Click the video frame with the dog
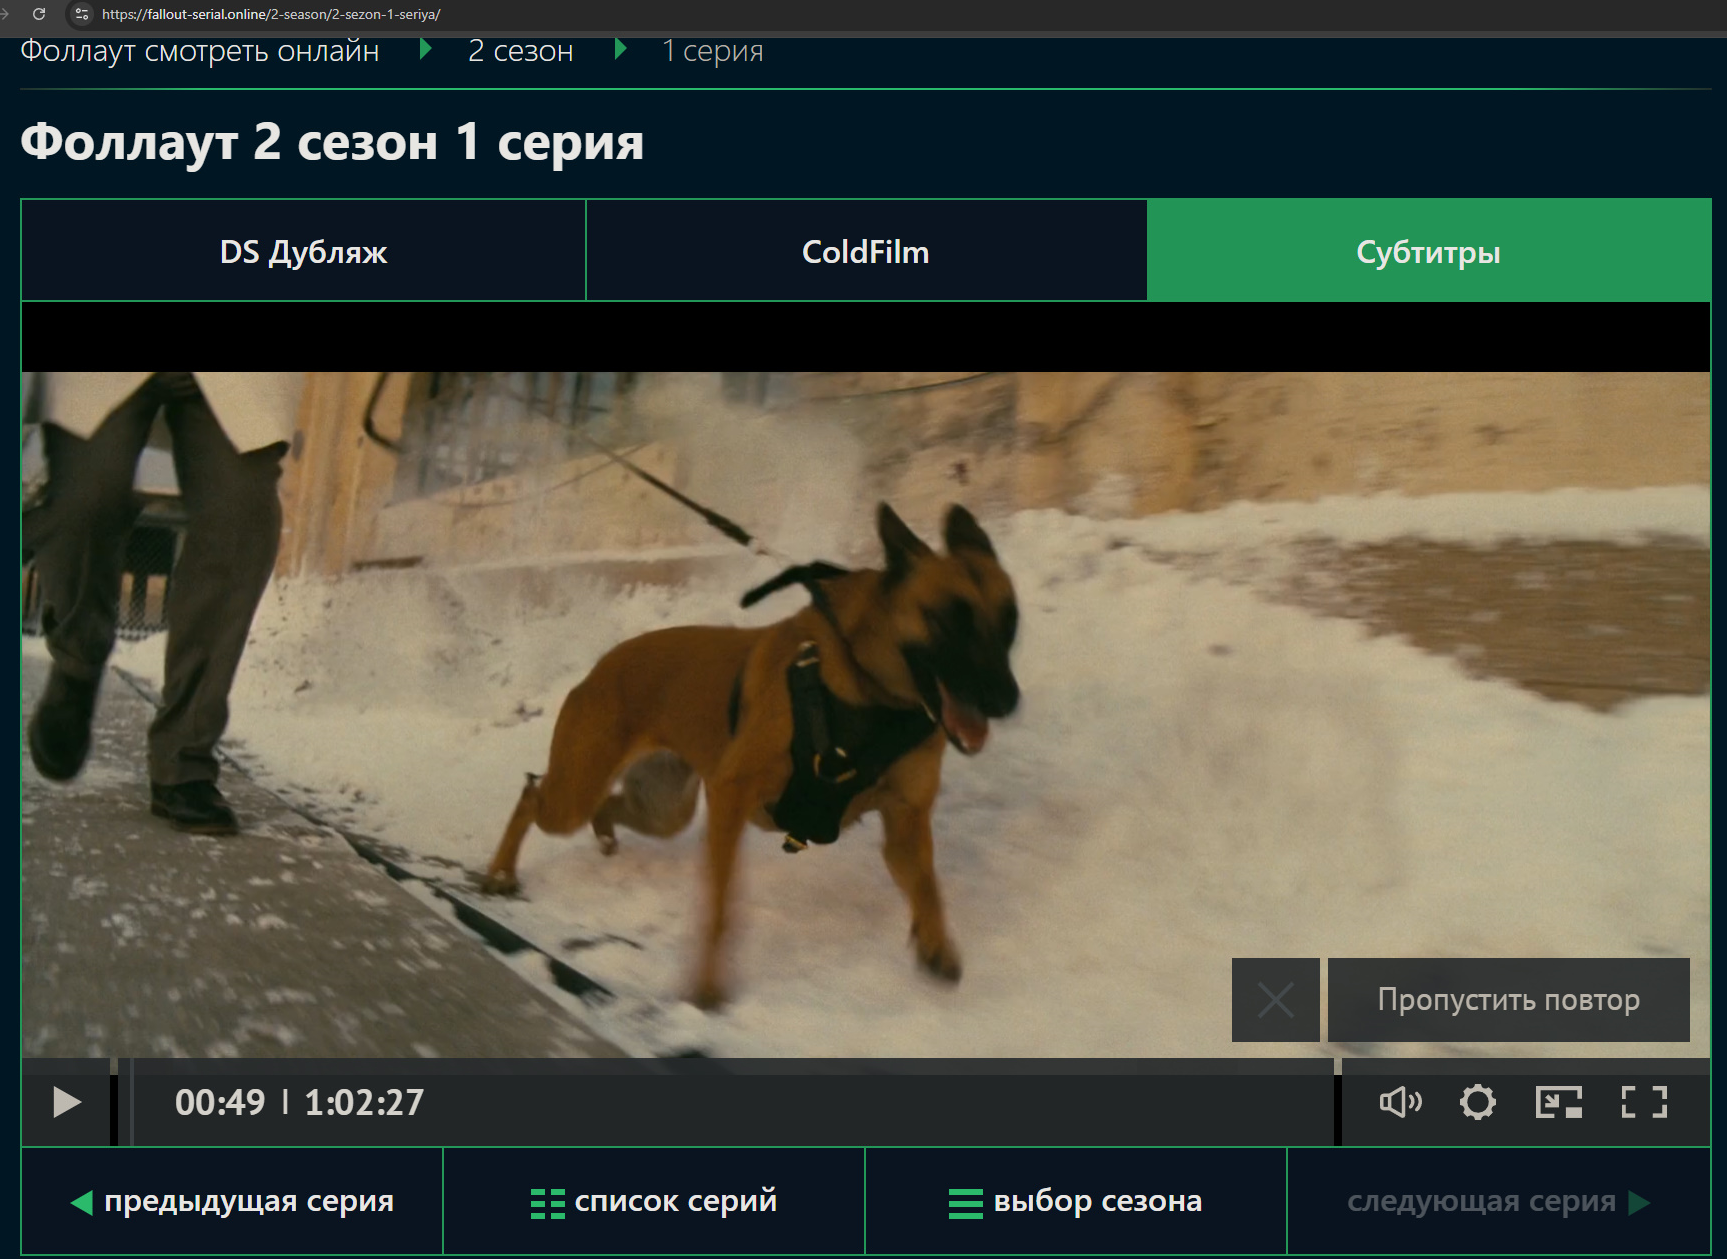Viewport: 1727px width, 1259px height. point(866,714)
